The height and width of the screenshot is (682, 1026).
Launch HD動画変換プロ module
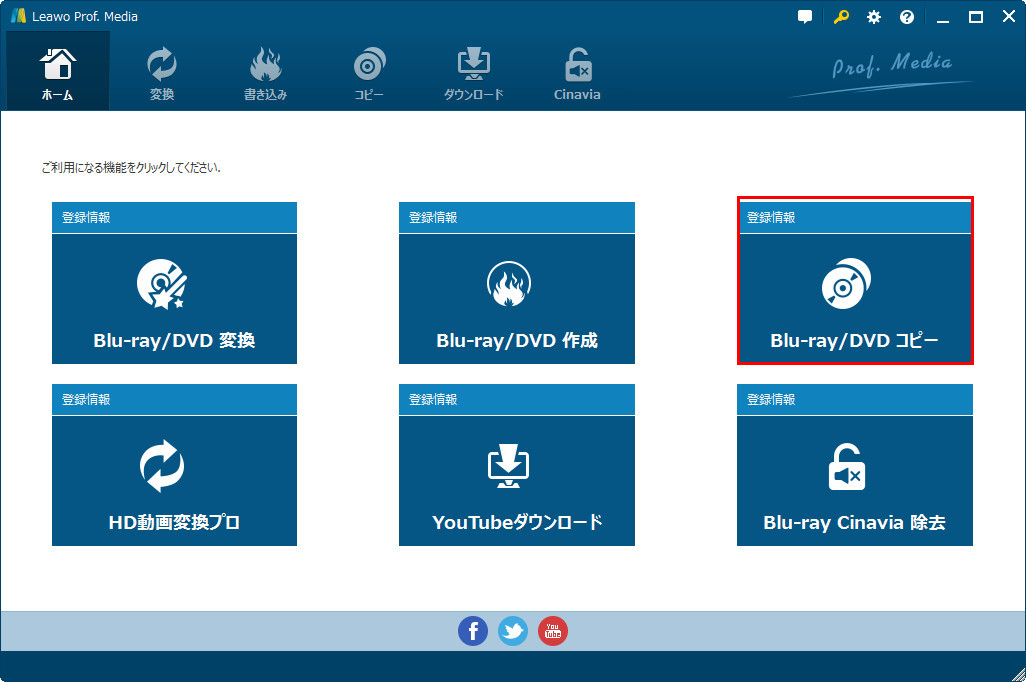[x=174, y=481]
